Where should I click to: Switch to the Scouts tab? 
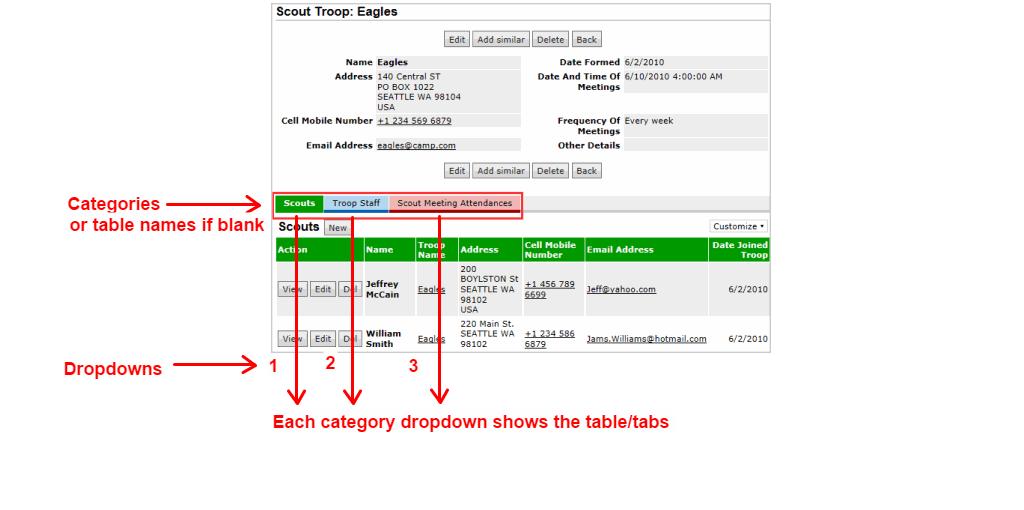[x=299, y=203]
